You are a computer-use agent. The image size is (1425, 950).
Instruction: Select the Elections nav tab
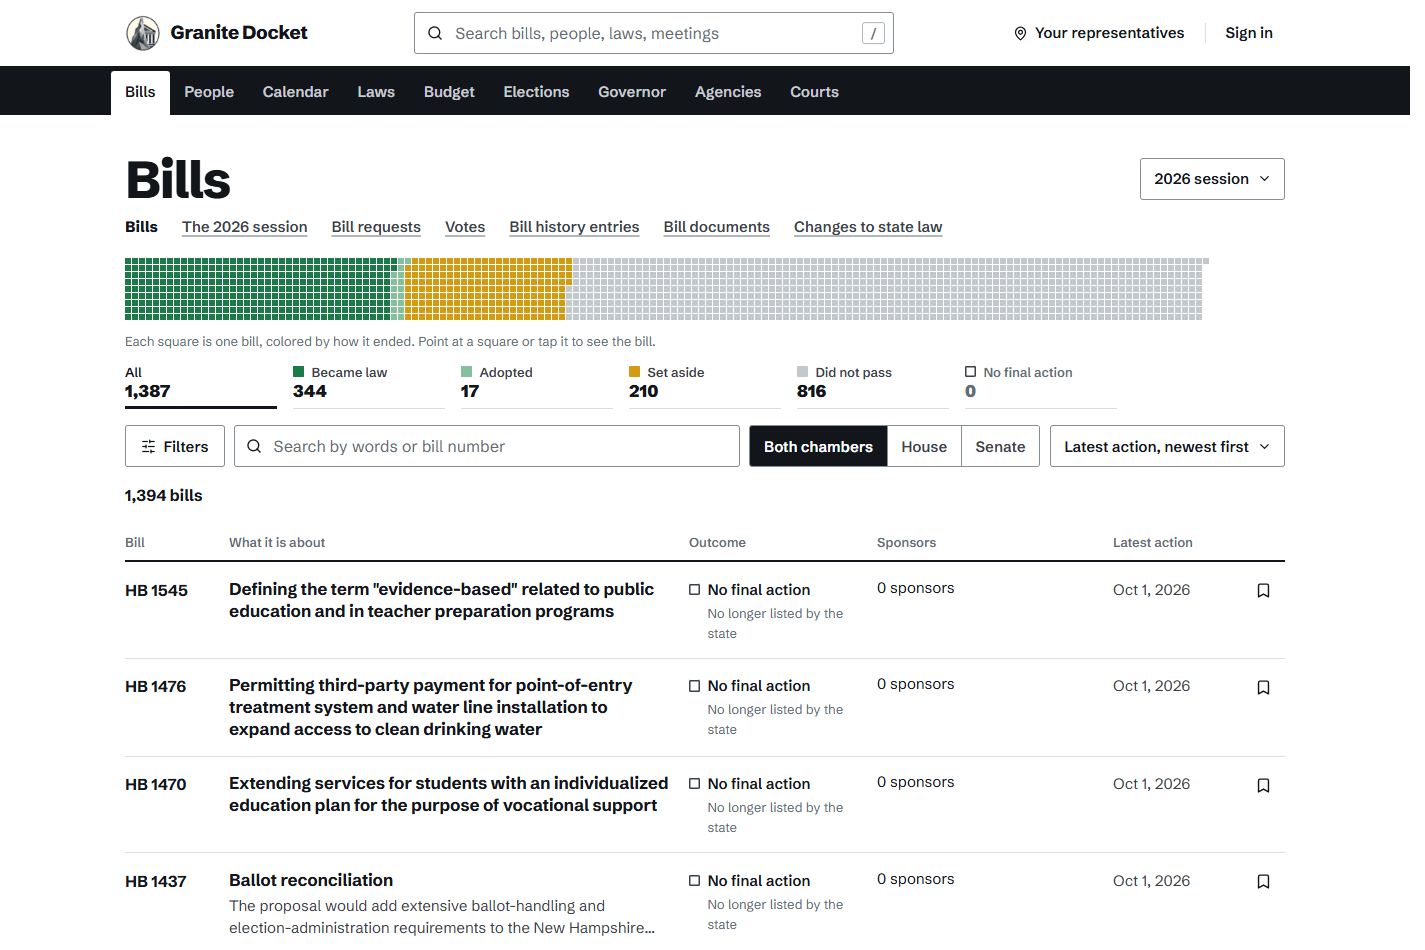[536, 92]
